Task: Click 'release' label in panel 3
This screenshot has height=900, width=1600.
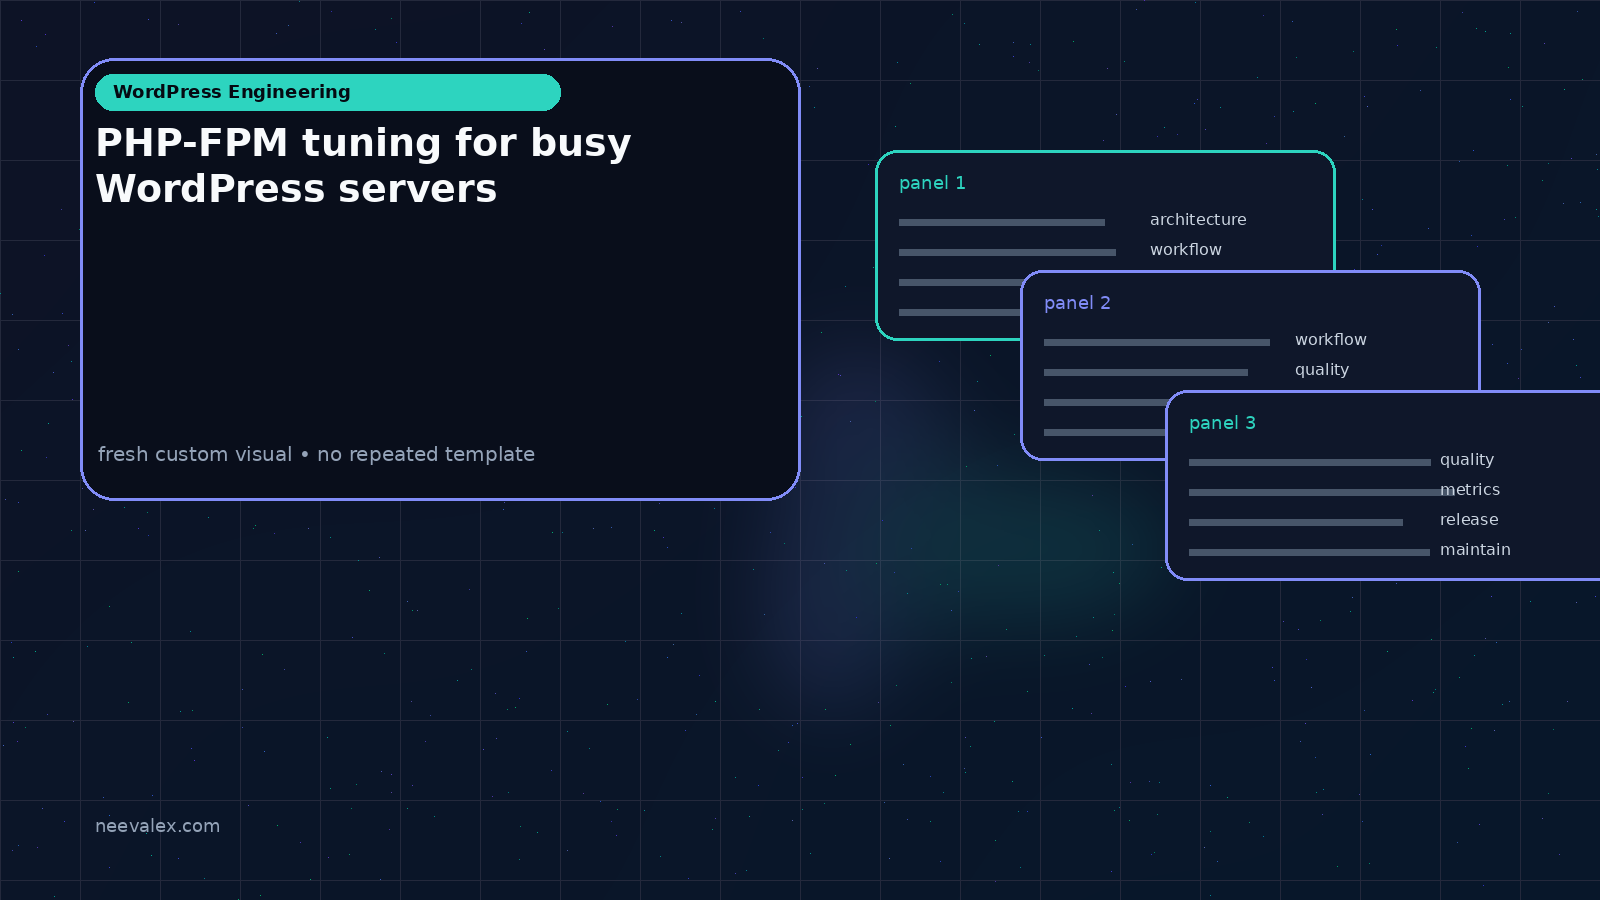Action: tap(1468, 519)
